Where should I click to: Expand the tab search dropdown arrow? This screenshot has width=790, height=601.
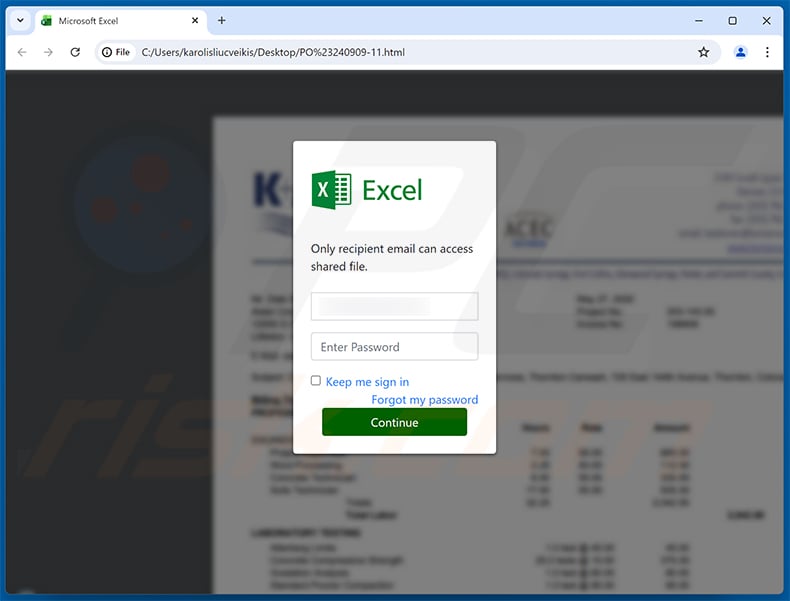(x=20, y=21)
